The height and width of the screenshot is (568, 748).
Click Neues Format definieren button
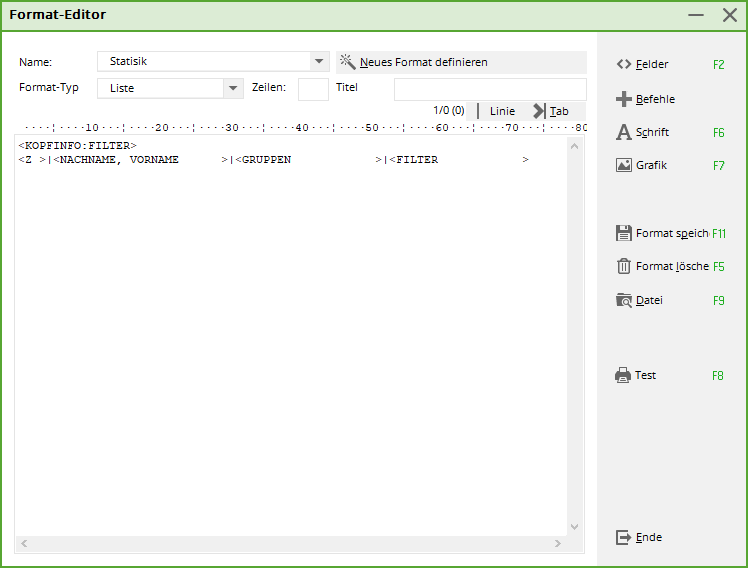(423, 62)
